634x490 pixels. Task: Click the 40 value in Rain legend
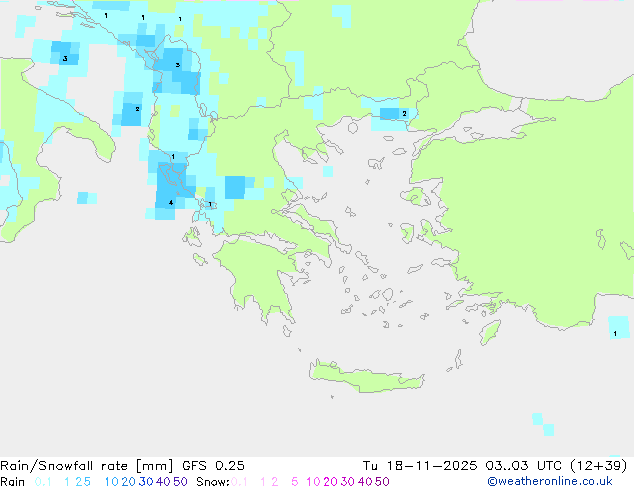click(163, 482)
